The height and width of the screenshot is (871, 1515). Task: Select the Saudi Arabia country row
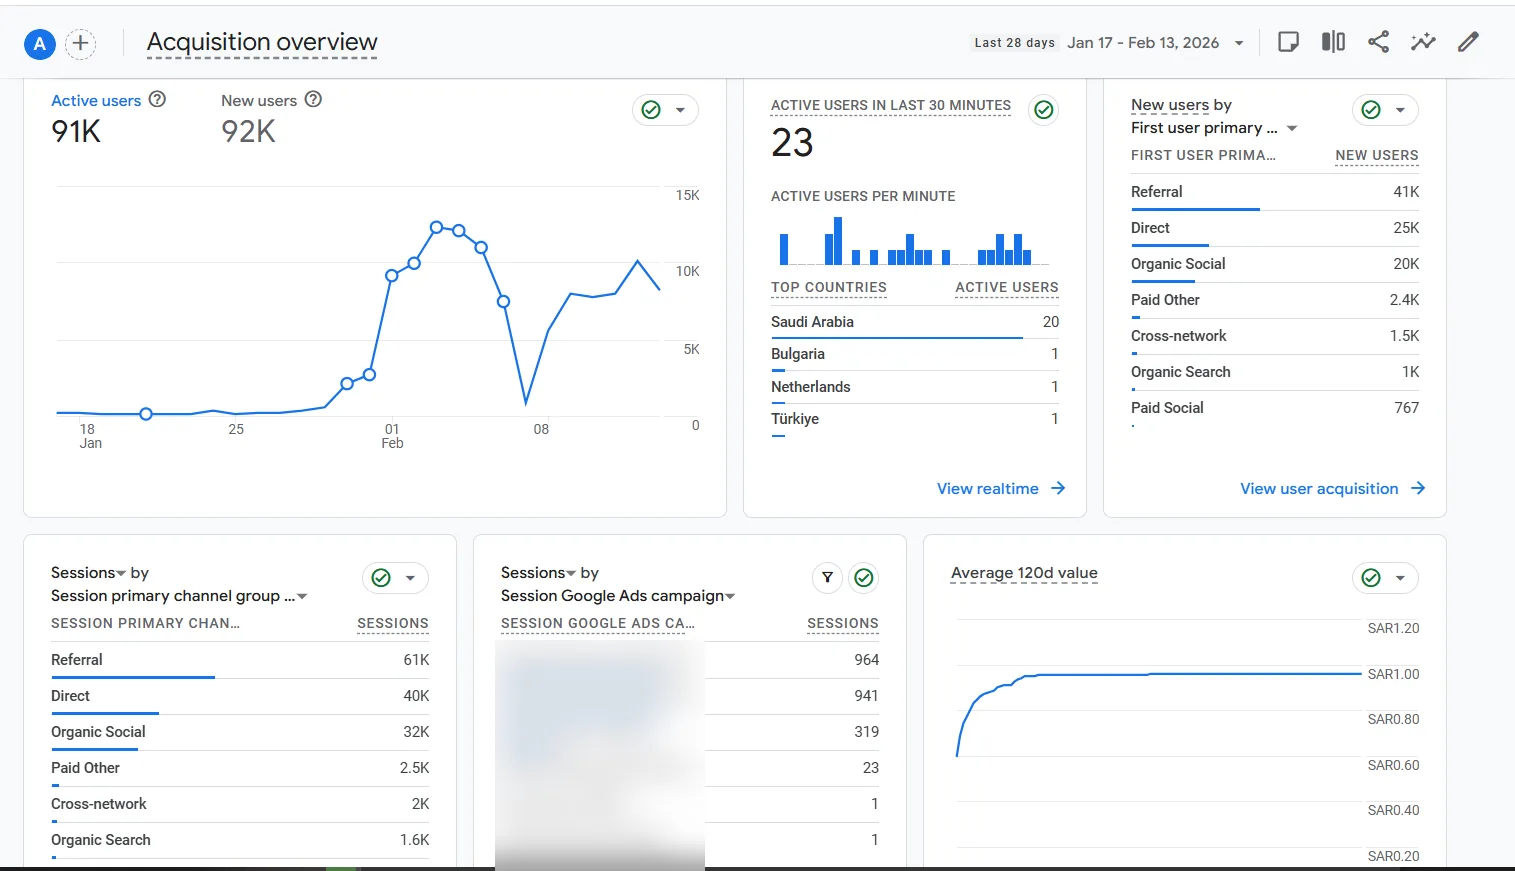pyautogui.click(x=915, y=322)
